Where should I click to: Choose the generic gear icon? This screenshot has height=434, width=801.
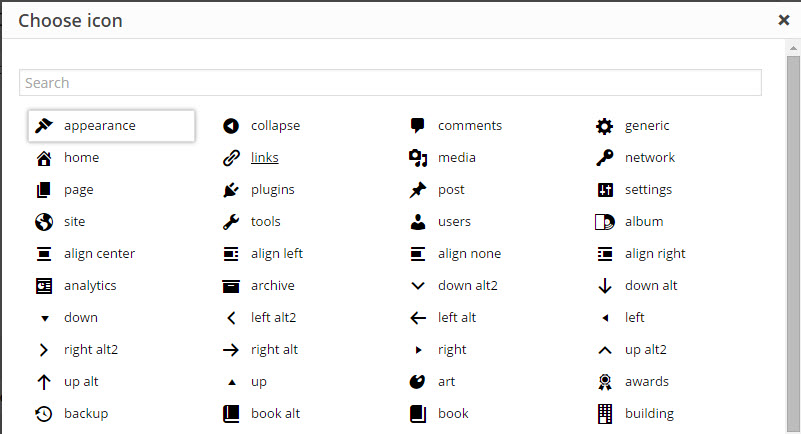click(605, 126)
